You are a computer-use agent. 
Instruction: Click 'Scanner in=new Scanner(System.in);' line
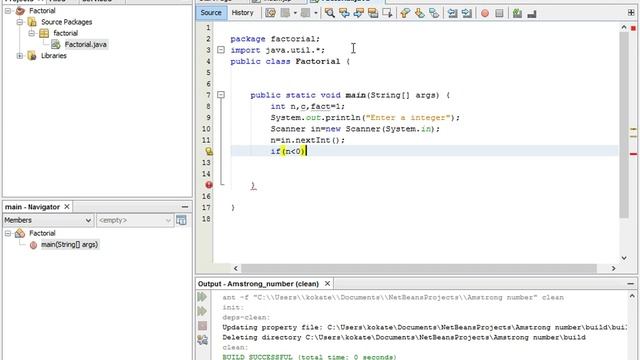coord(355,129)
